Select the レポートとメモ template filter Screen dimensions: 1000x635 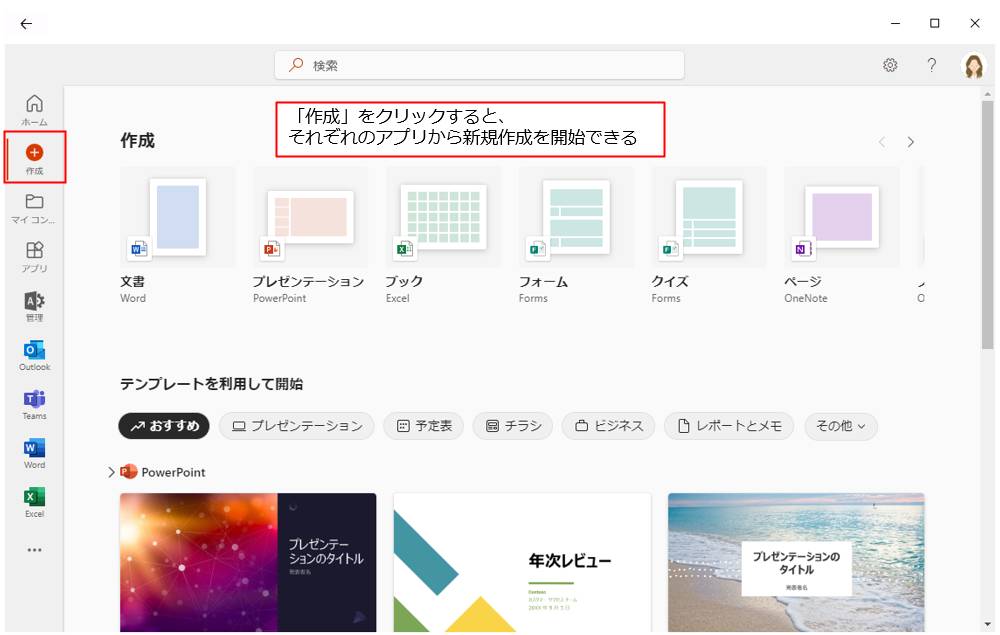[729, 426]
